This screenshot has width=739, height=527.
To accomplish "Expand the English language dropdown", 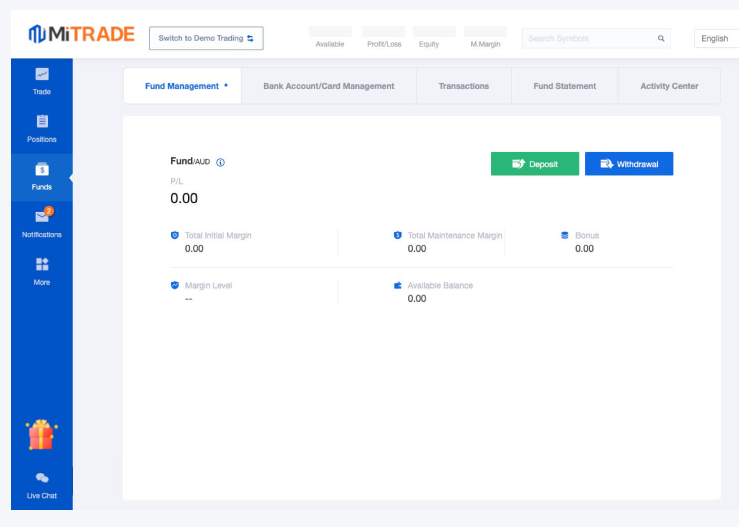I will [716, 39].
